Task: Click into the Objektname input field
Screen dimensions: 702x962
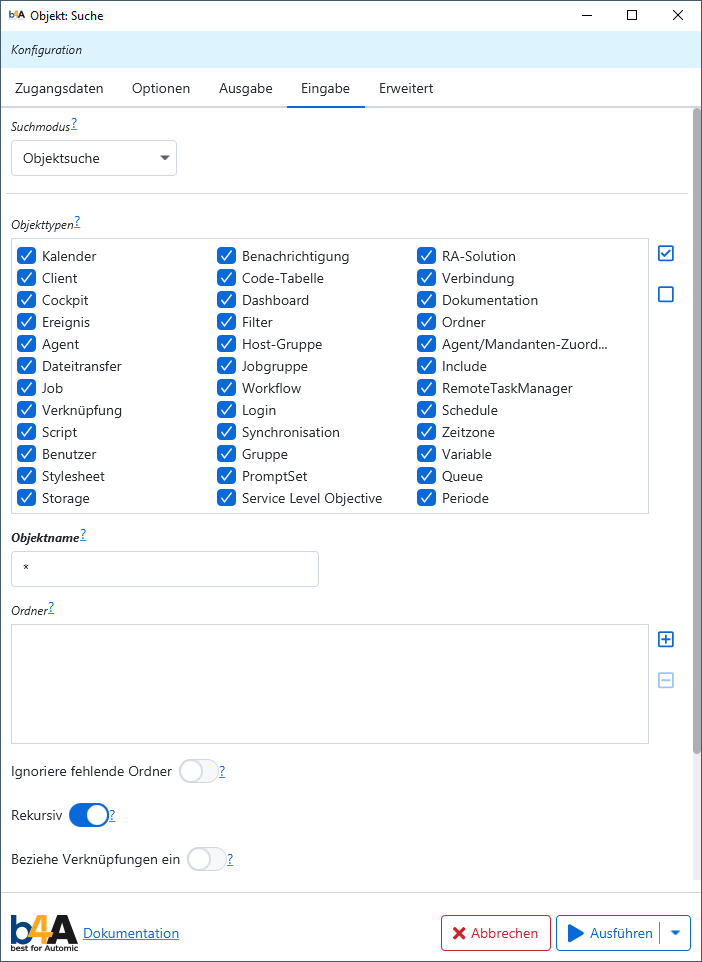Action: click(165, 569)
